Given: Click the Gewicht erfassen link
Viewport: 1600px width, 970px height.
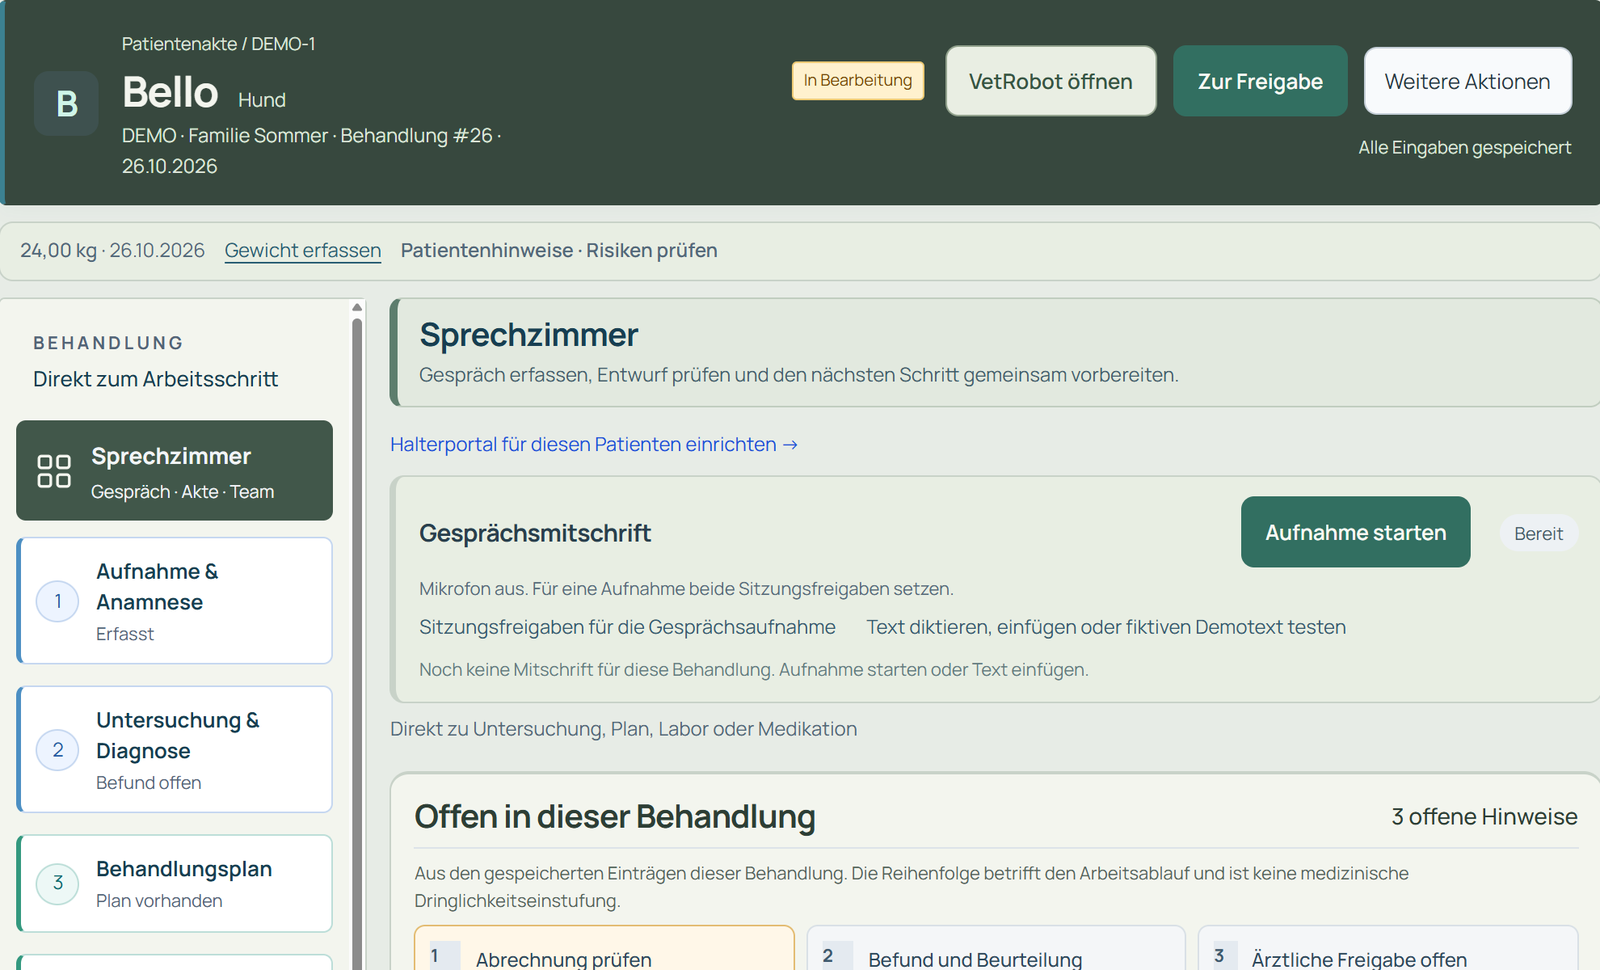Looking at the screenshot, I should coord(303,250).
